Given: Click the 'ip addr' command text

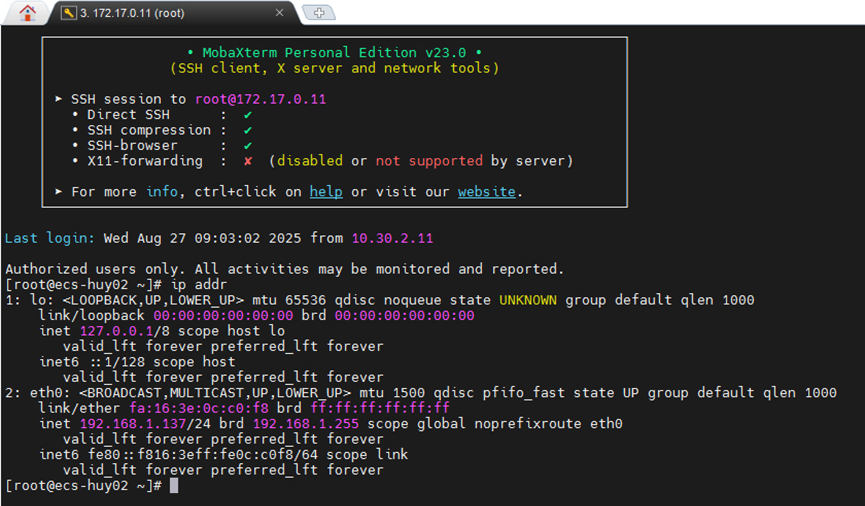Looking at the screenshot, I should pos(199,285).
